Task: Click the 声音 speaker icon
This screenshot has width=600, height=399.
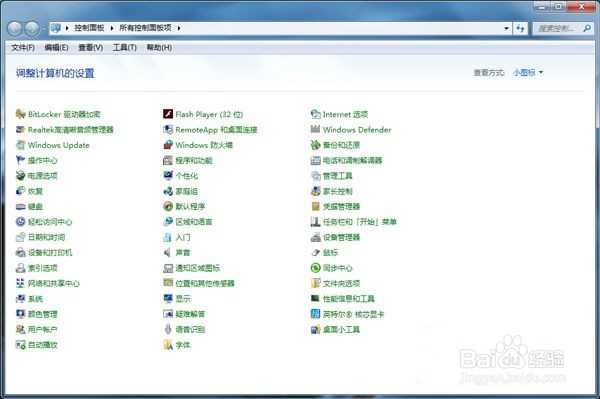Action: click(167, 252)
